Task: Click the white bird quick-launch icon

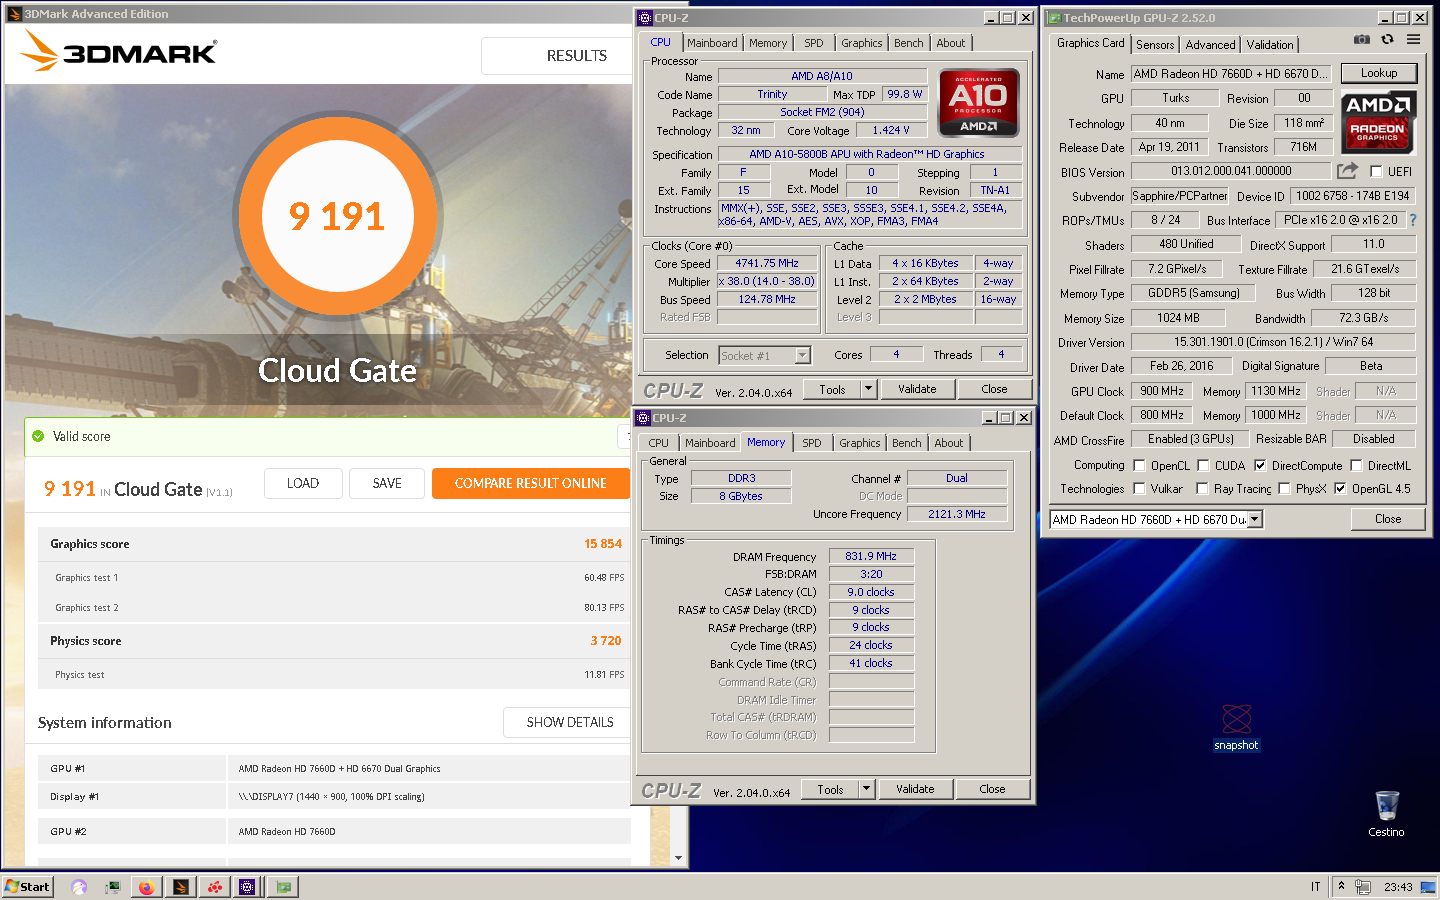Action: click(79, 887)
